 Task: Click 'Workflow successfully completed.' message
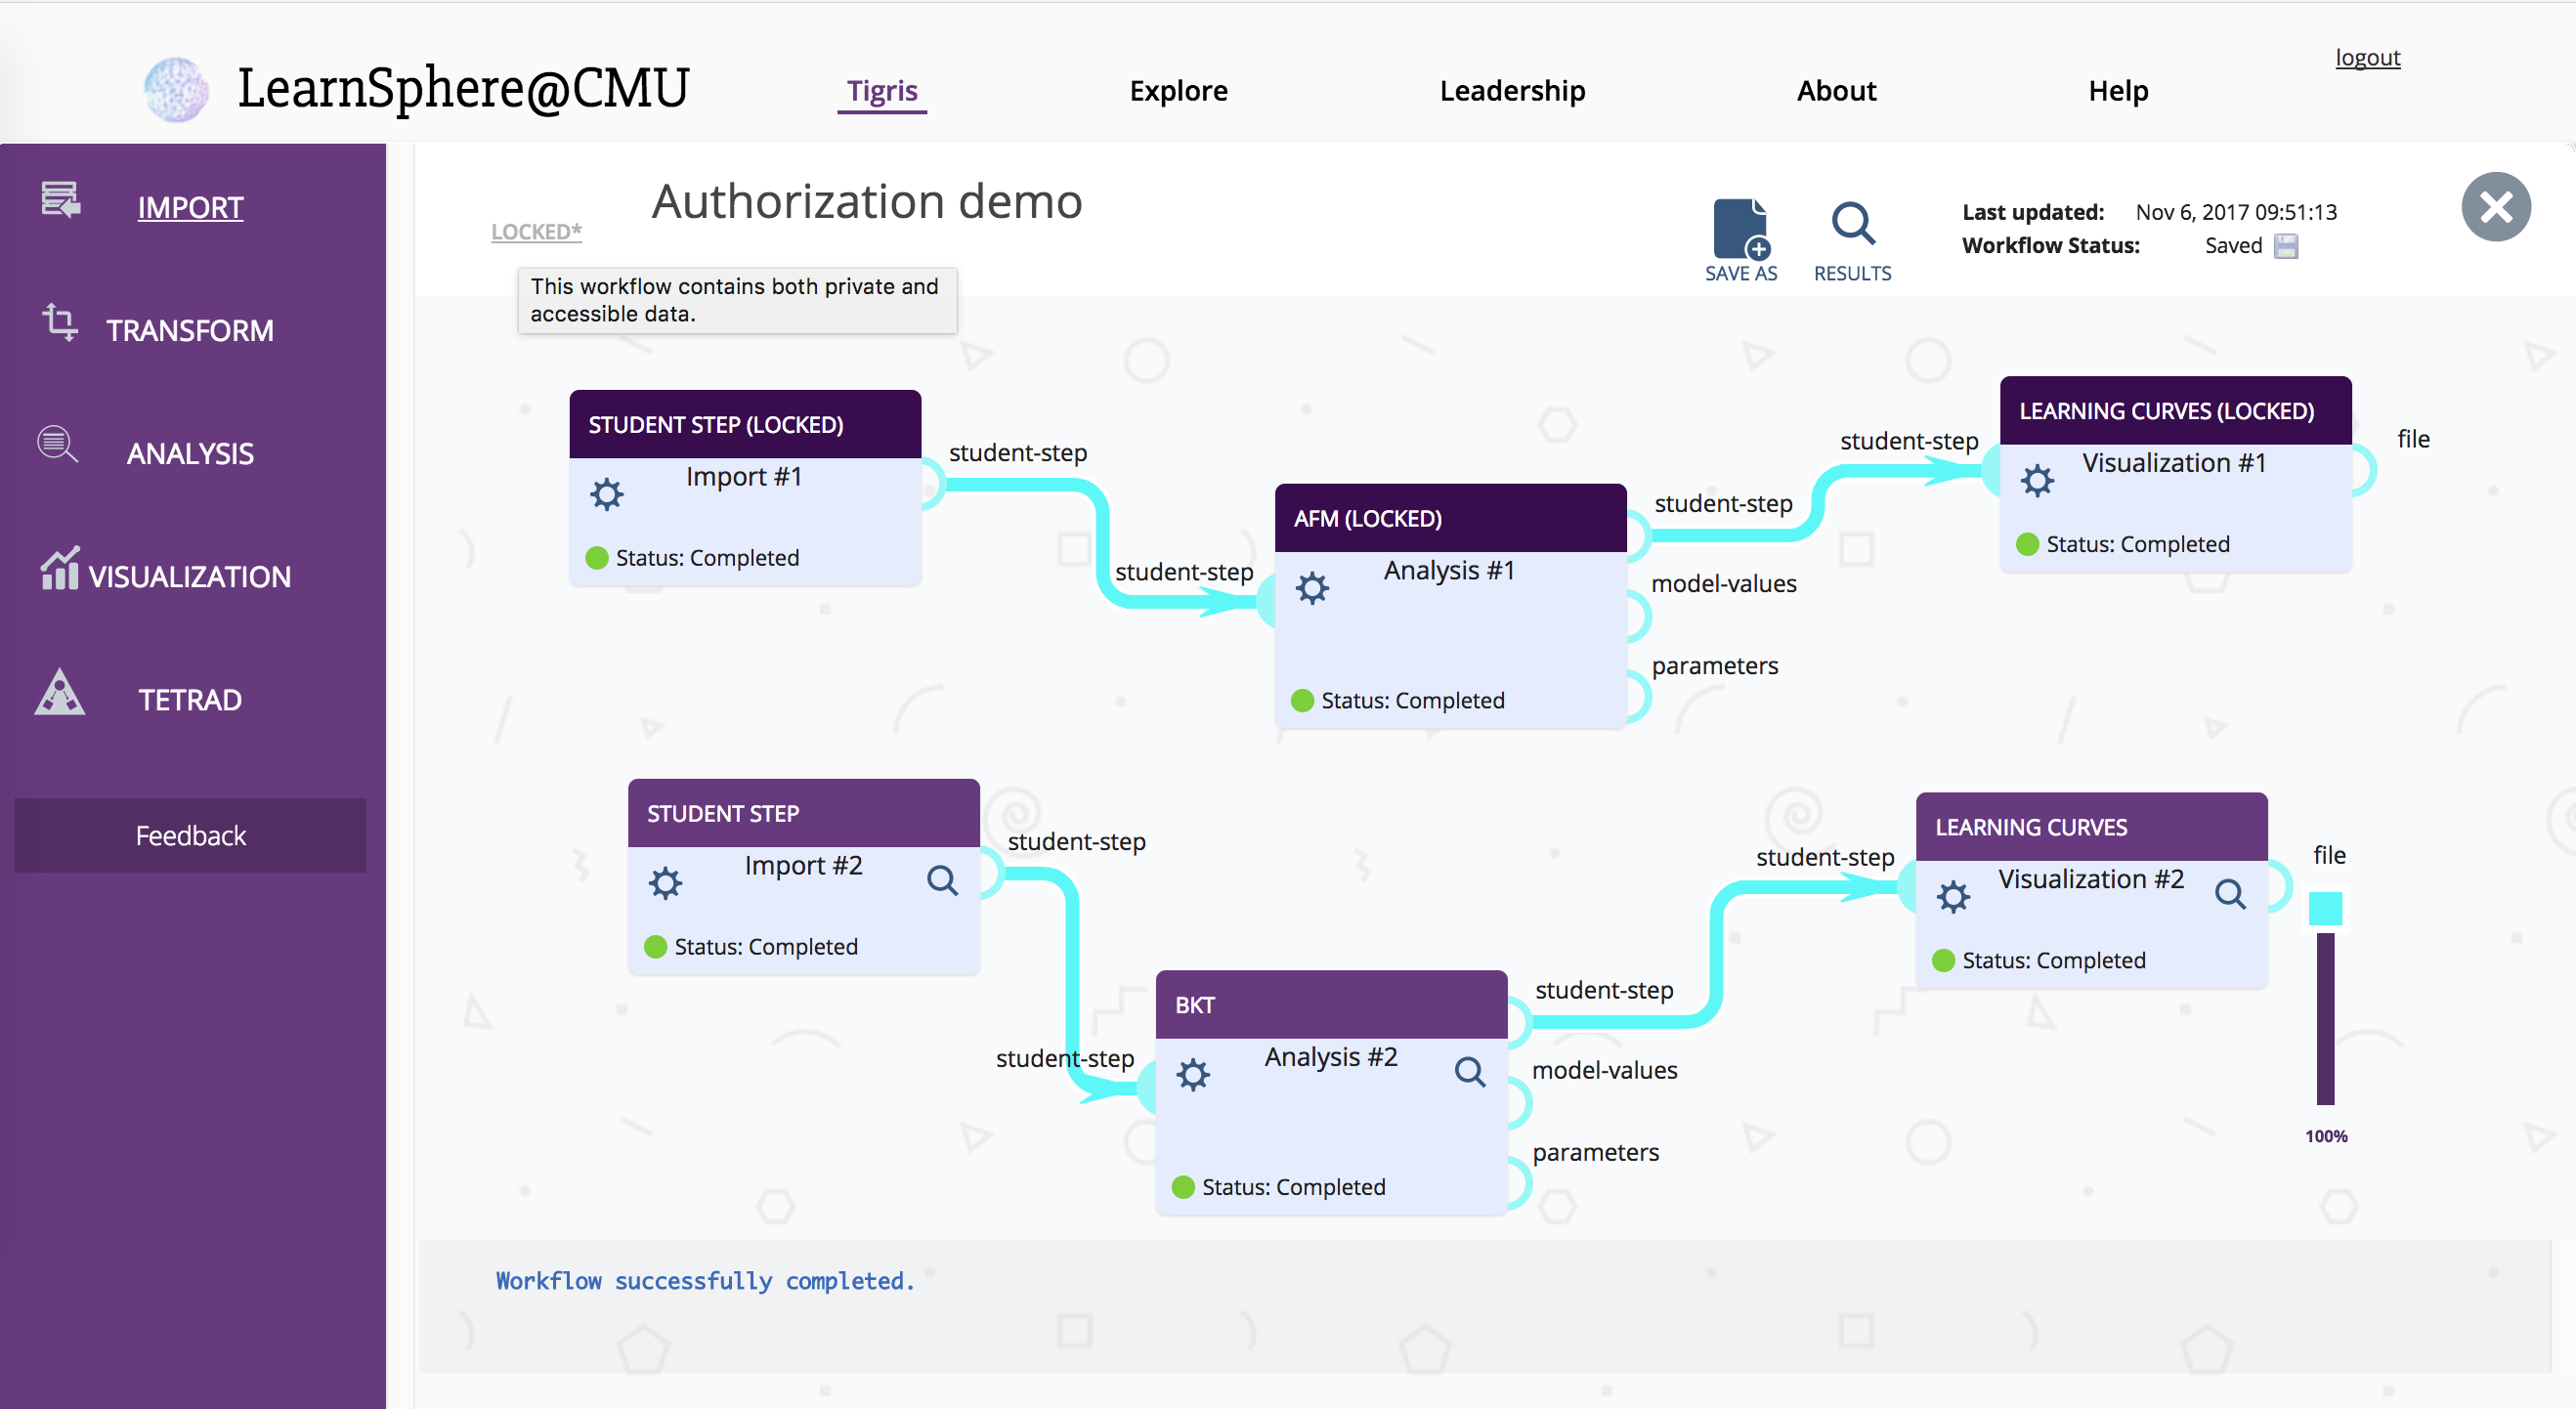[705, 1281]
